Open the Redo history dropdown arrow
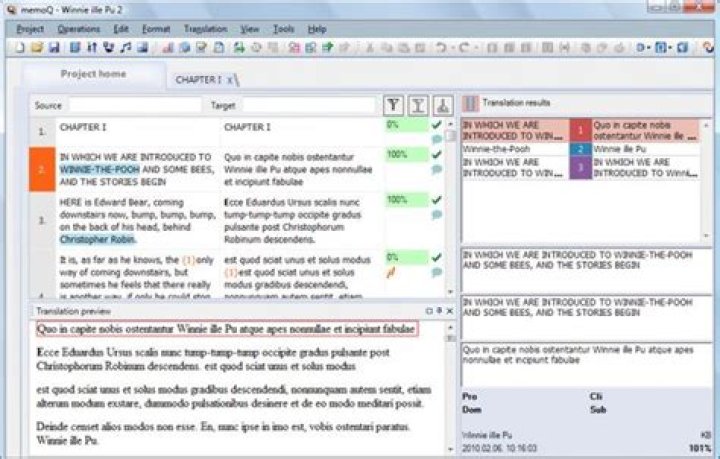The width and height of the screenshot is (720, 459). (476, 48)
